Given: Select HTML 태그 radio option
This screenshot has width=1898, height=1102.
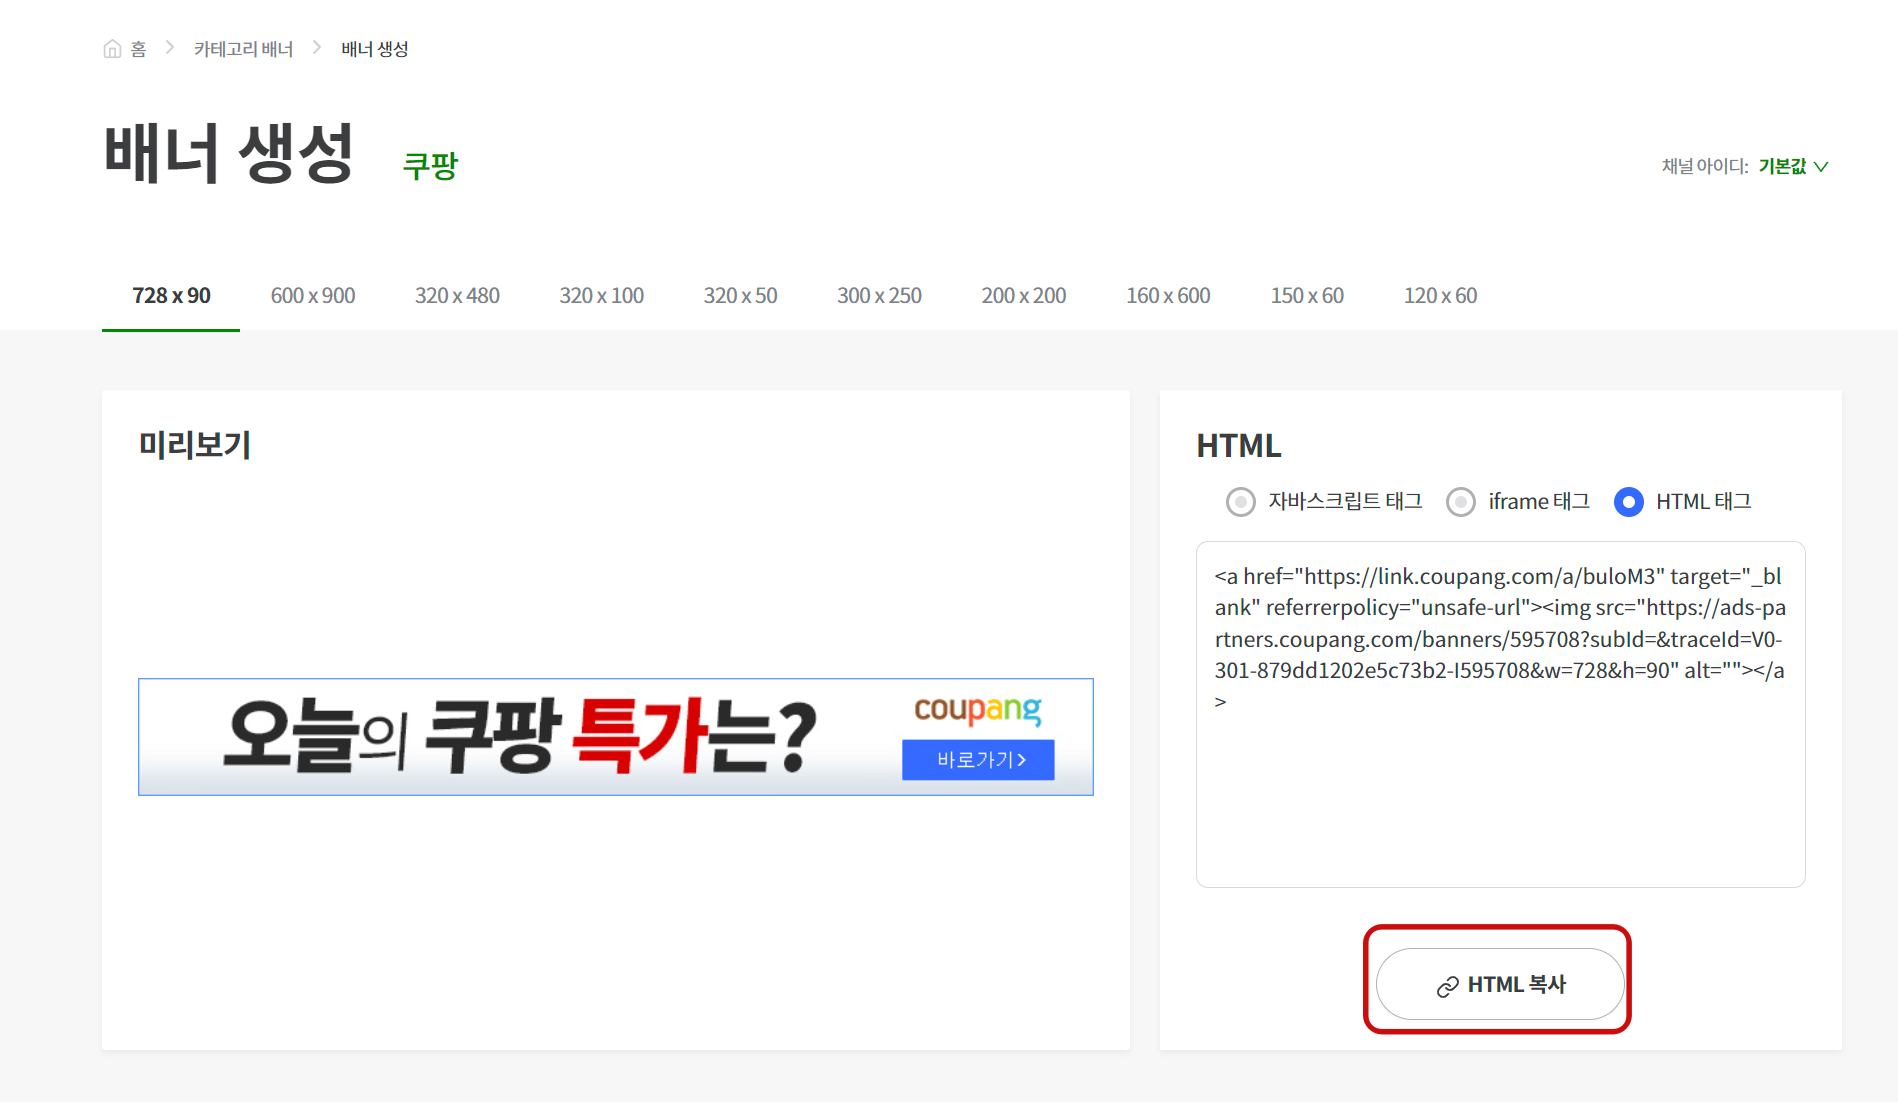Looking at the screenshot, I should 1629,501.
